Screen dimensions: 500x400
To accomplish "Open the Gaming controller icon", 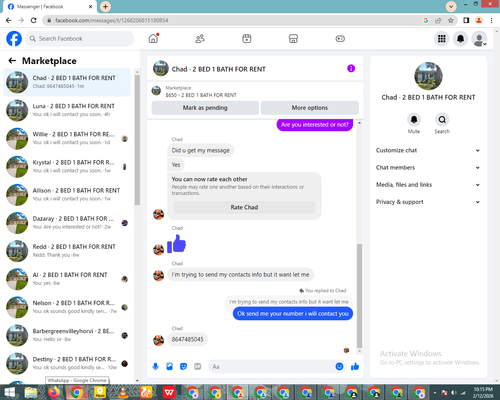I will click(340, 39).
